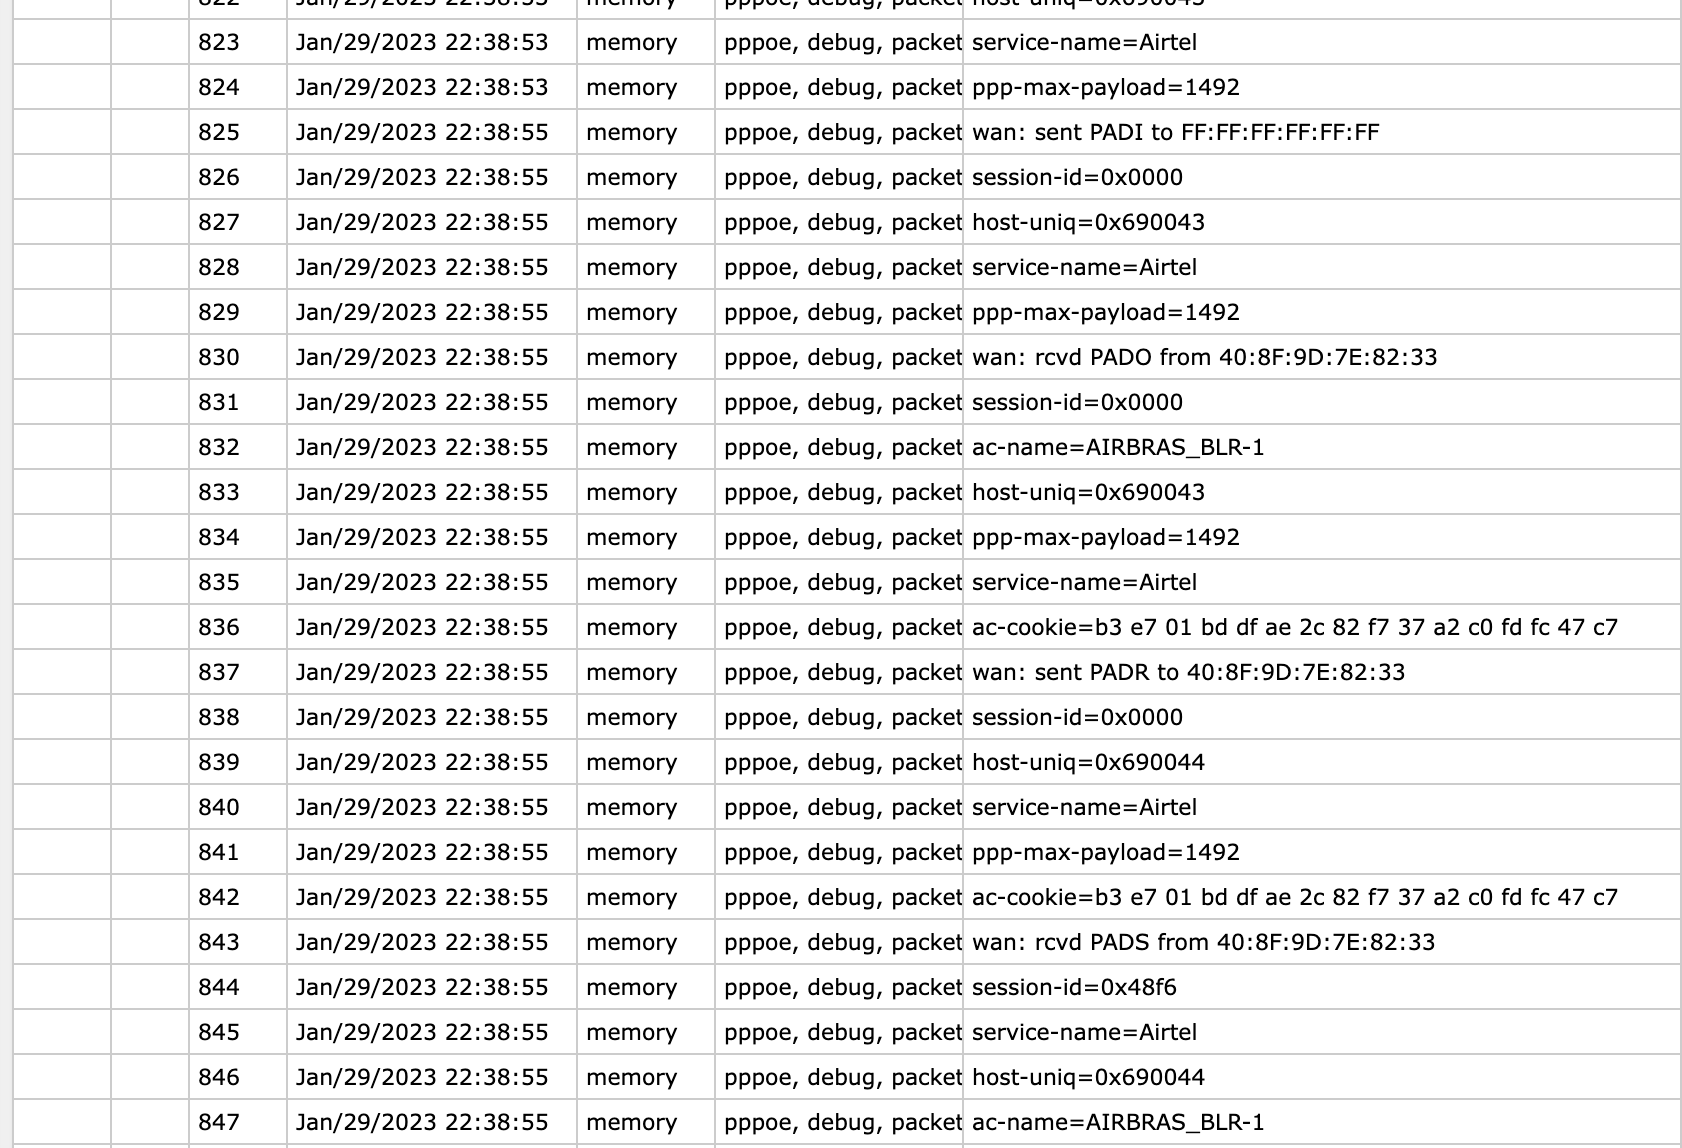1682x1148 pixels.
Task: Select session-id=0x48f6 log message
Action: coord(1074,988)
